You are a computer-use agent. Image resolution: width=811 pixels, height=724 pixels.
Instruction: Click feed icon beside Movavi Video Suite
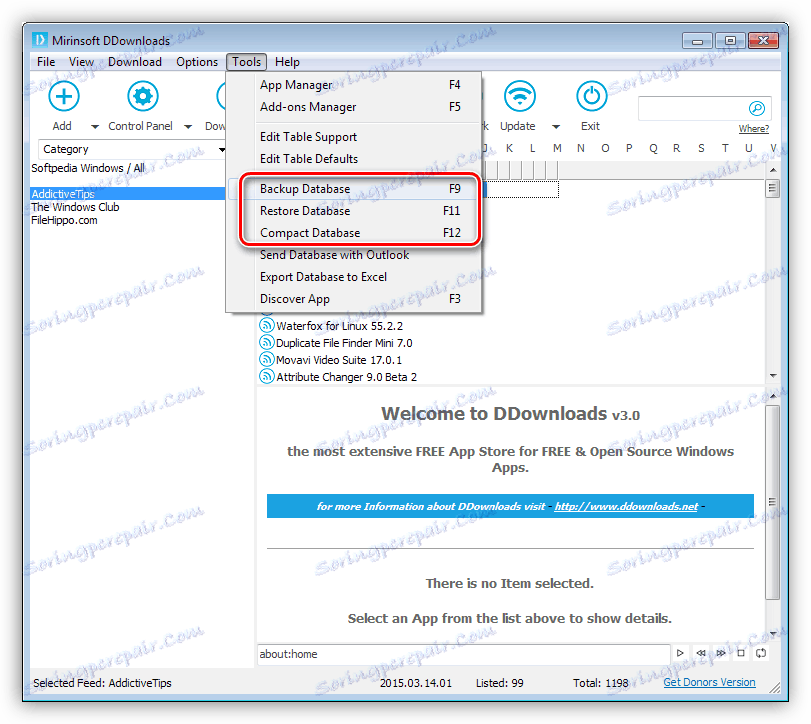click(266, 359)
